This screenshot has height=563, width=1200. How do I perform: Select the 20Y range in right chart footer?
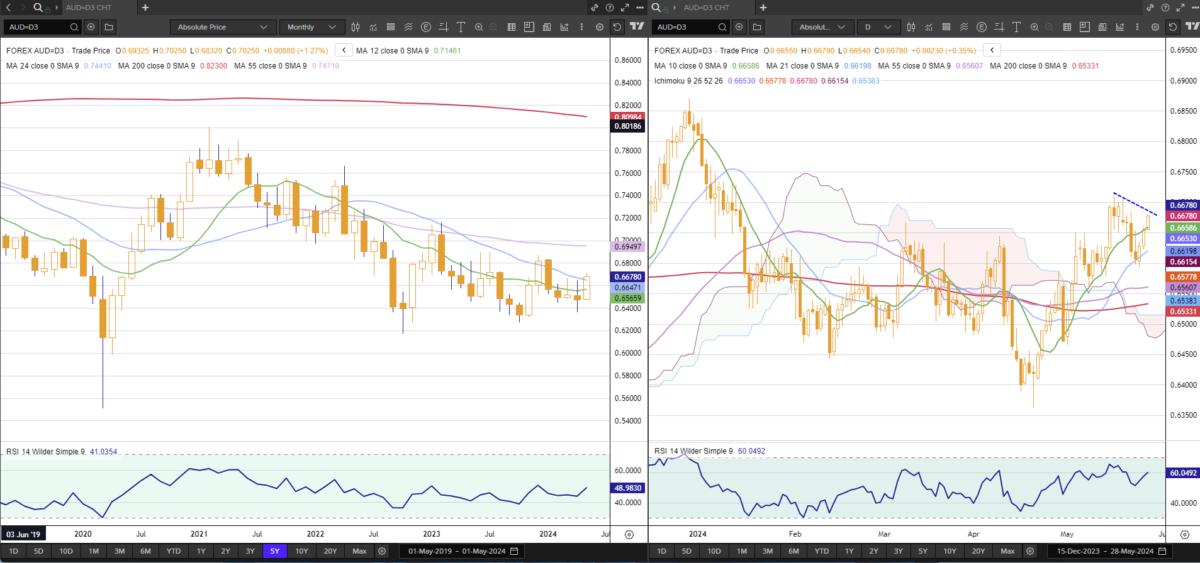[x=978, y=551]
